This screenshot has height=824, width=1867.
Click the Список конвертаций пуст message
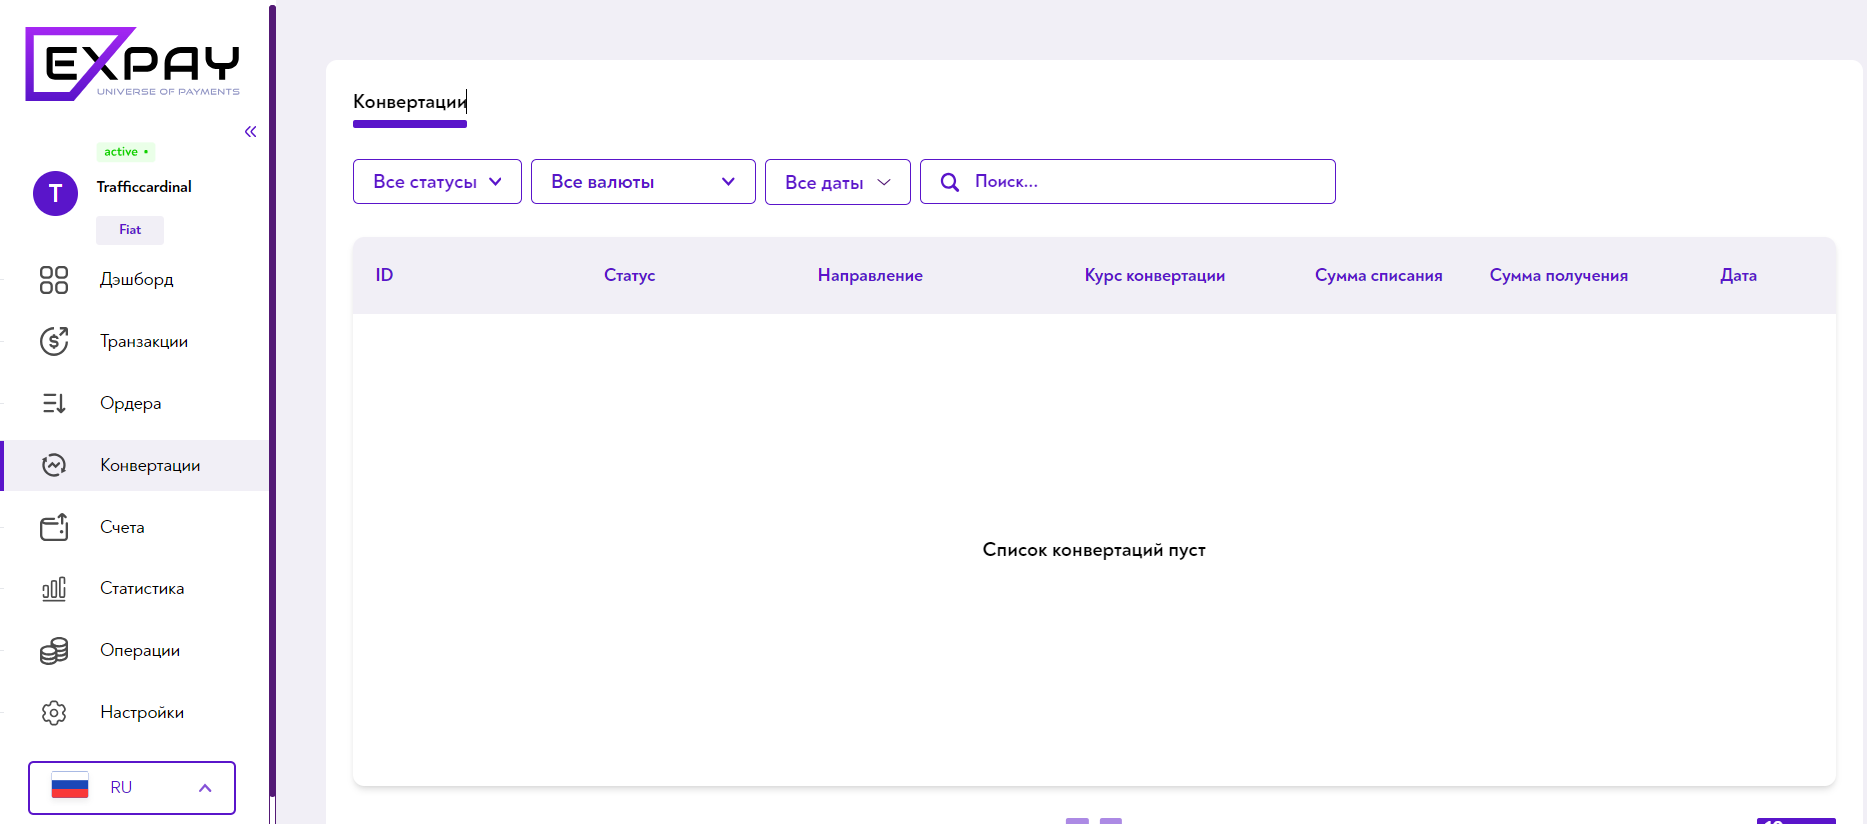[1094, 550]
